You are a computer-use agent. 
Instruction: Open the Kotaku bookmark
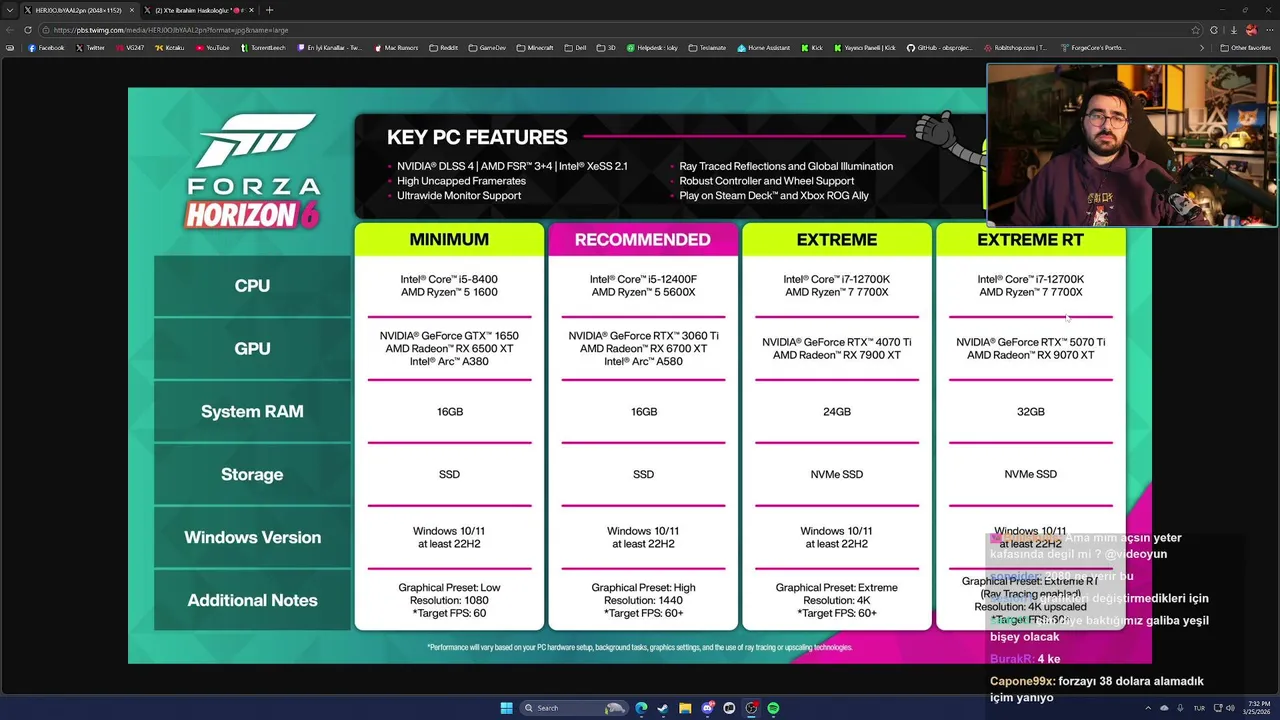pos(169,47)
